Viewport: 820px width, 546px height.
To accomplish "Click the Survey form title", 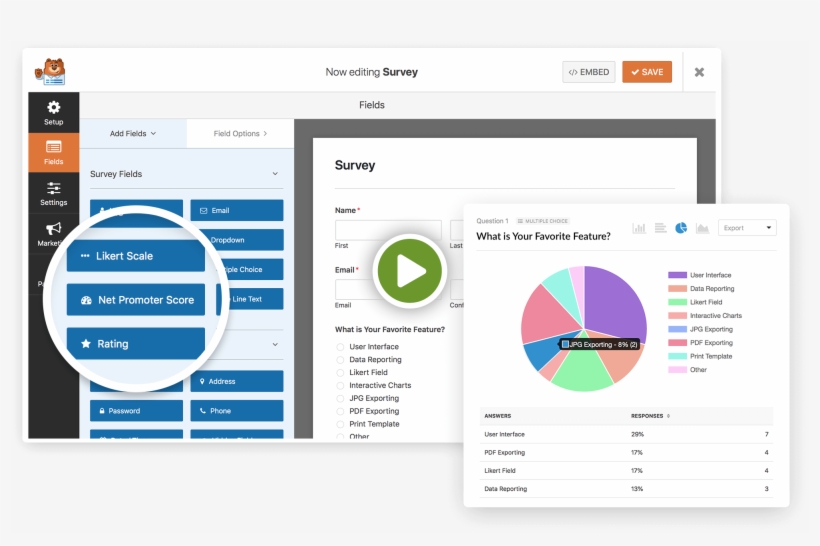I will click(355, 165).
